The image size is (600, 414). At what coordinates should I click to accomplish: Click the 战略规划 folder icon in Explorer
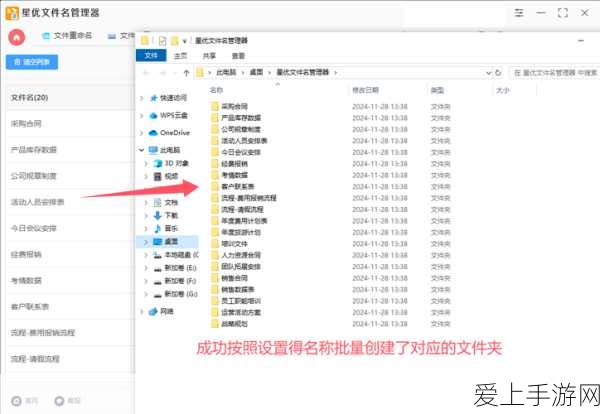(x=215, y=324)
